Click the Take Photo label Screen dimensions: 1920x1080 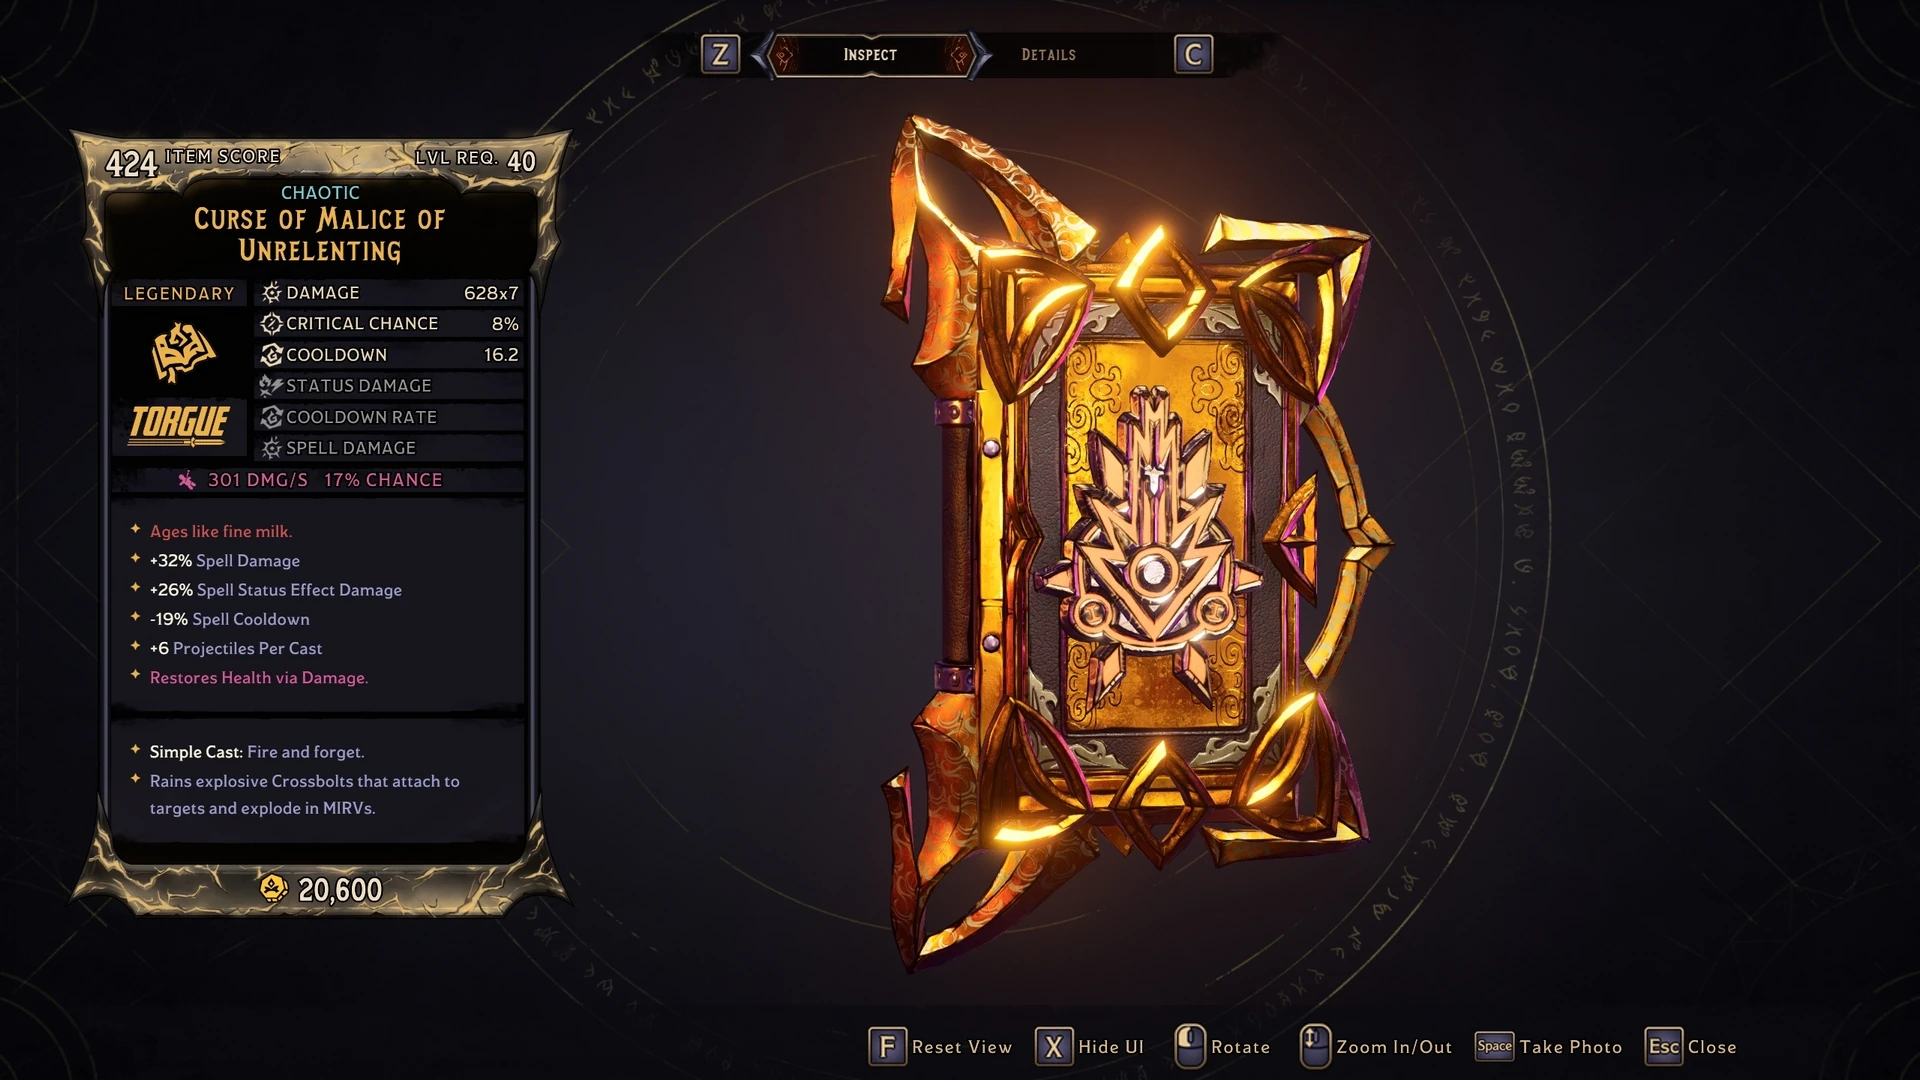click(1571, 1047)
